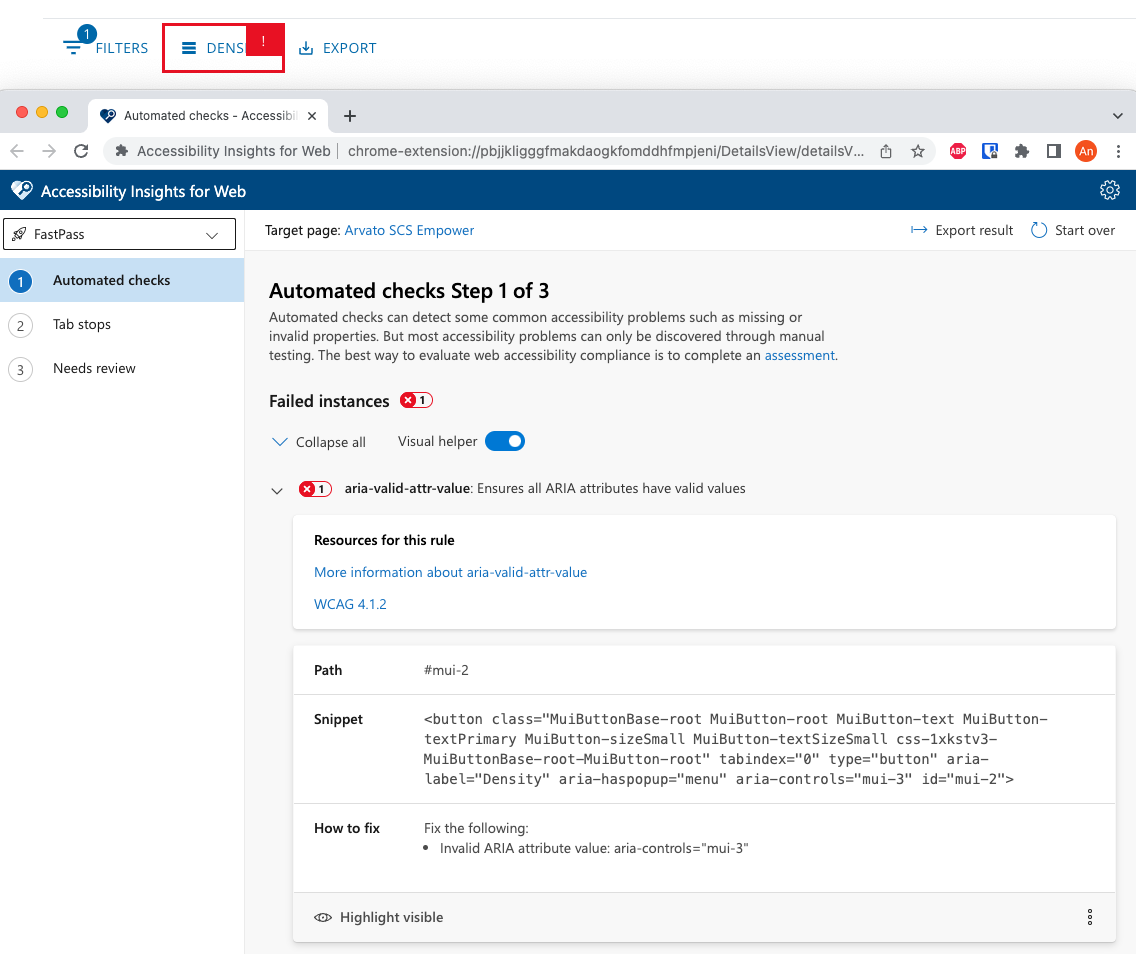Click the Failed instances count badge
This screenshot has height=954, width=1136.
pyautogui.click(x=417, y=401)
